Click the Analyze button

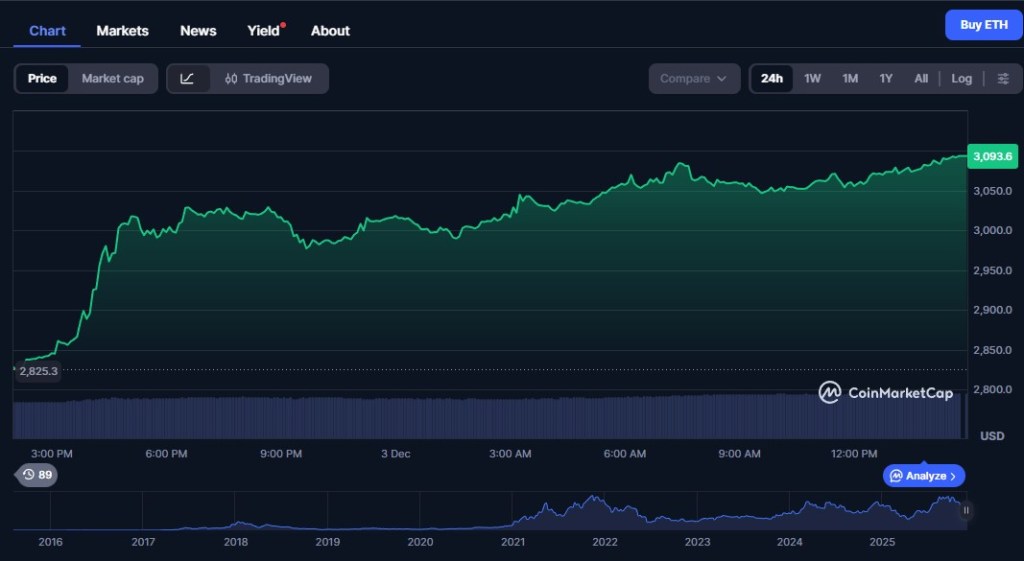(923, 475)
